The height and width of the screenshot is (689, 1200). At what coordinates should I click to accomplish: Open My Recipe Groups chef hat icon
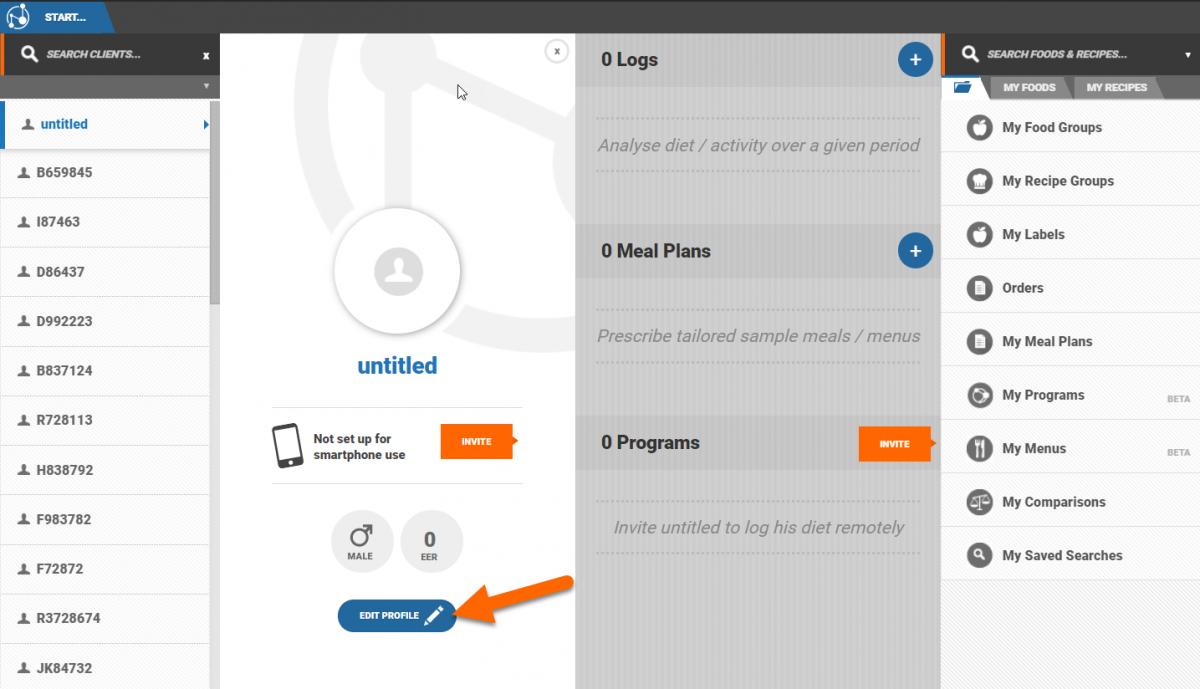point(979,181)
